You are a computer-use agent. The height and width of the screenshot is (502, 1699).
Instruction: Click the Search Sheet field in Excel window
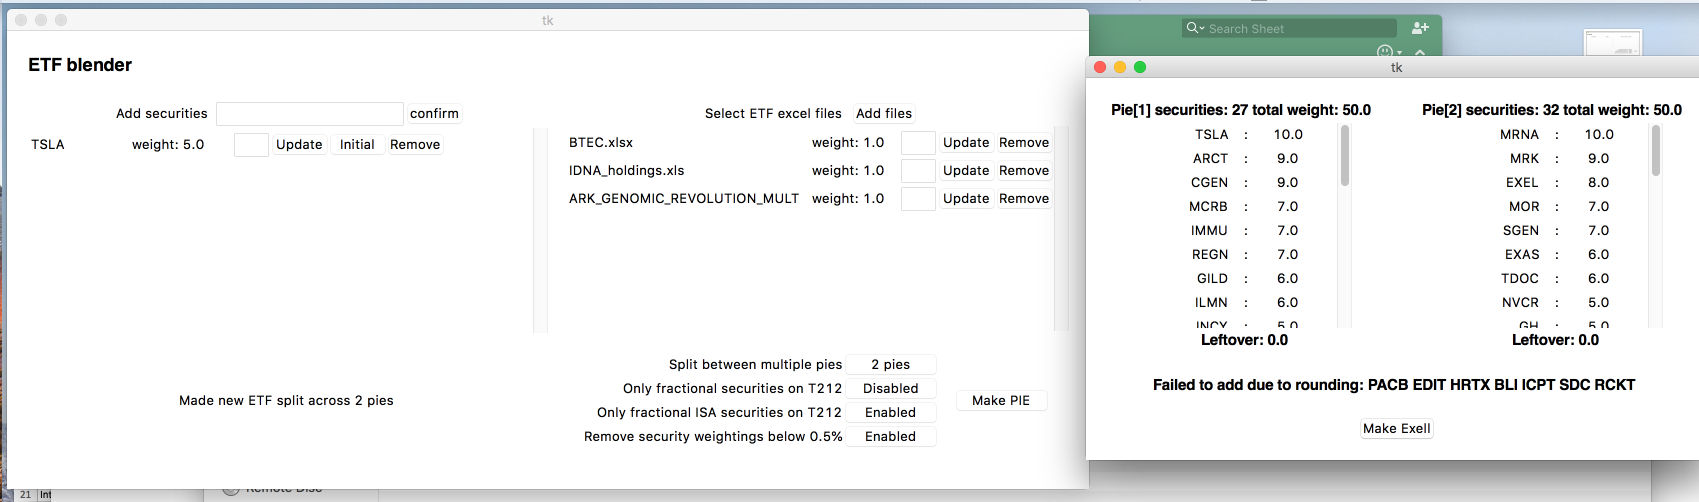coord(1290,28)
